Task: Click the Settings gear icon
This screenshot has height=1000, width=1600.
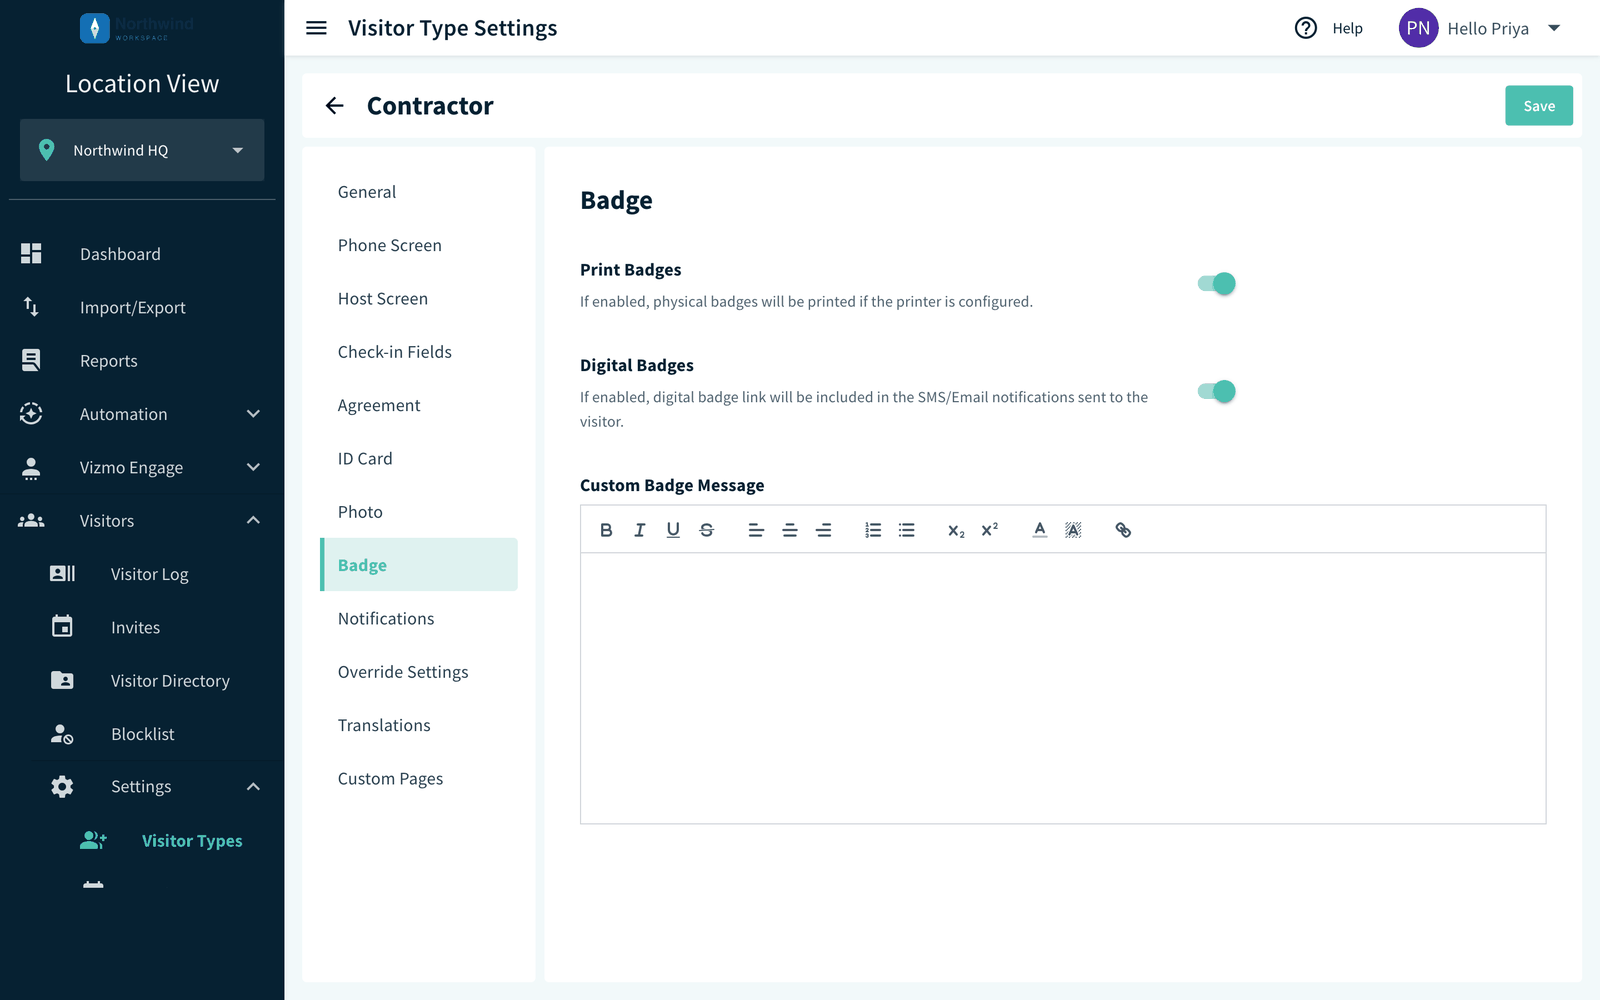Action: 62,787
